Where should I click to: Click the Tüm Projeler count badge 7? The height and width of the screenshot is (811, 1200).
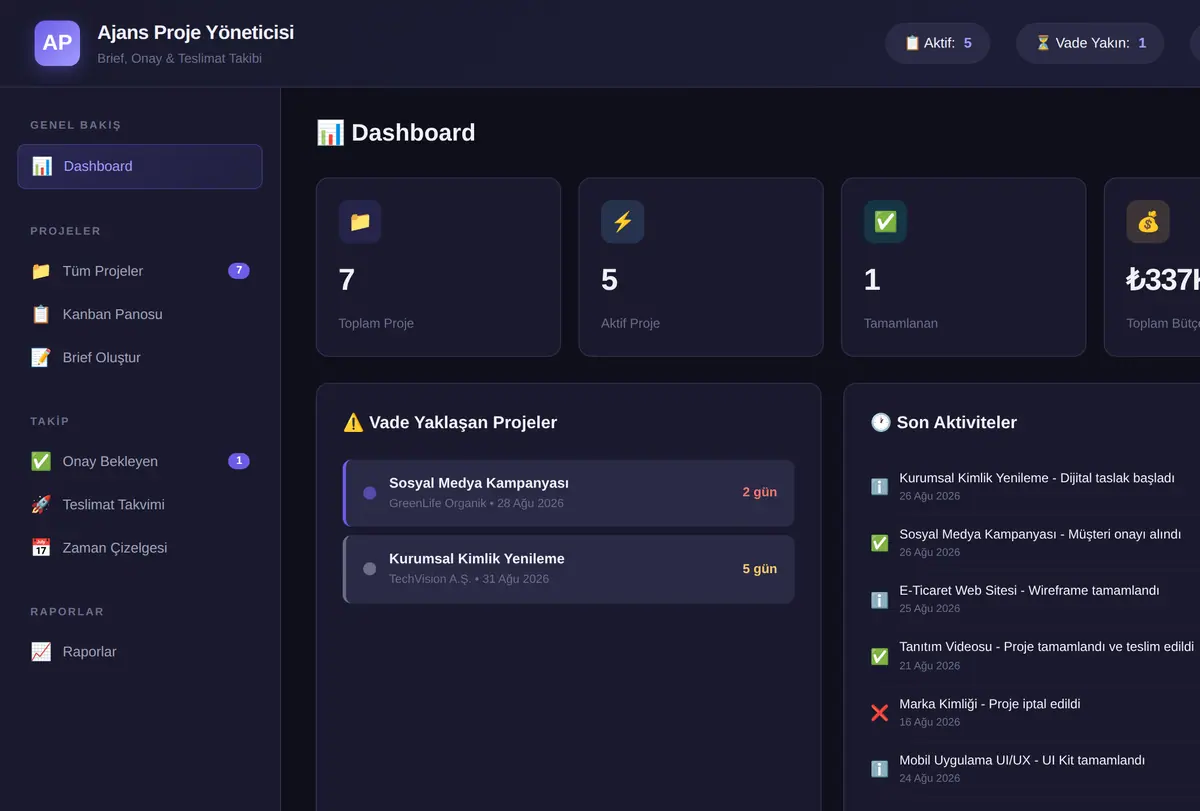(239, 271)
